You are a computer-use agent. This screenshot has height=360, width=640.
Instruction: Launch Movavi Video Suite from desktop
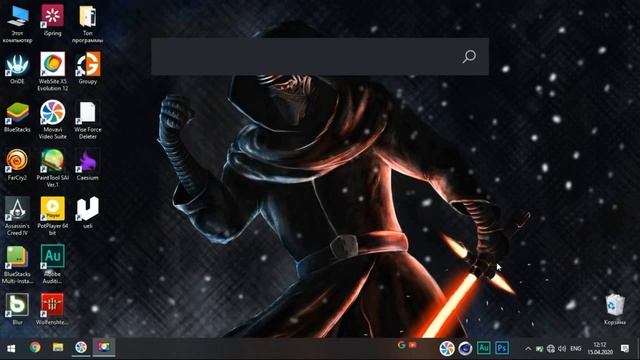point(53,119)
